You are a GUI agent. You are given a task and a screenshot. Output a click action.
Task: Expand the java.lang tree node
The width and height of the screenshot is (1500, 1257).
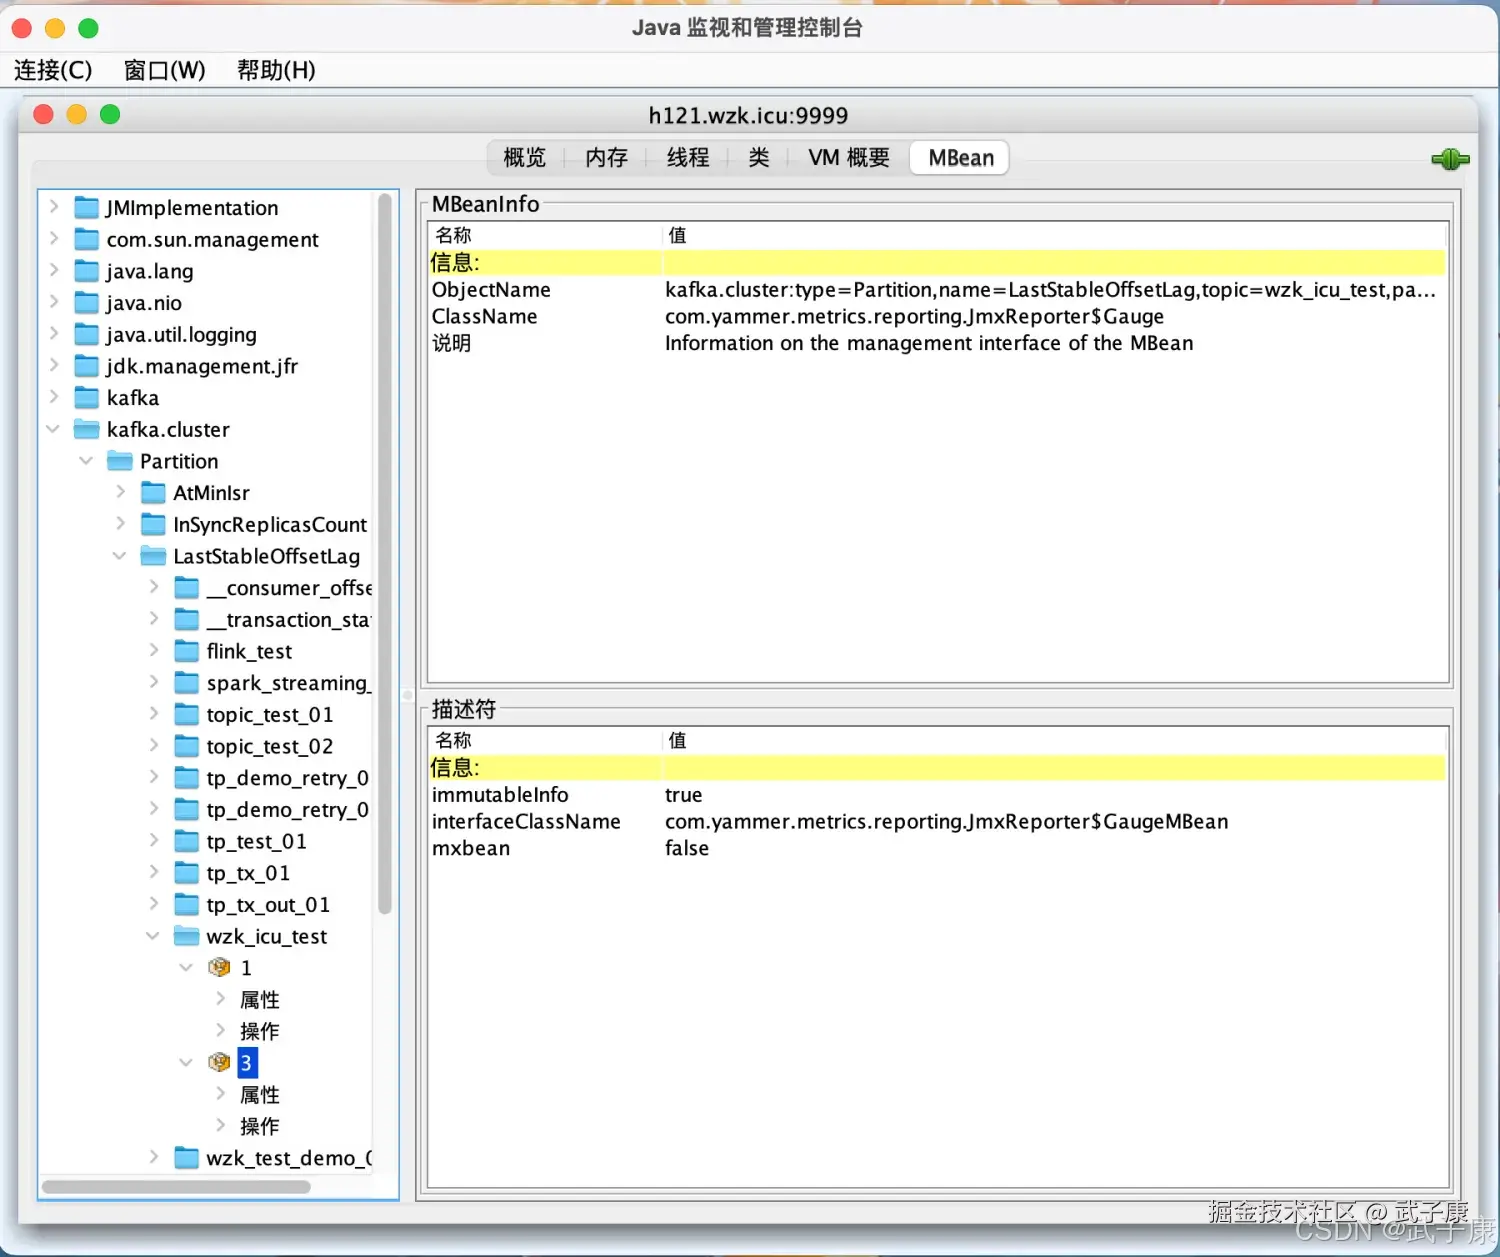point(54,270)
